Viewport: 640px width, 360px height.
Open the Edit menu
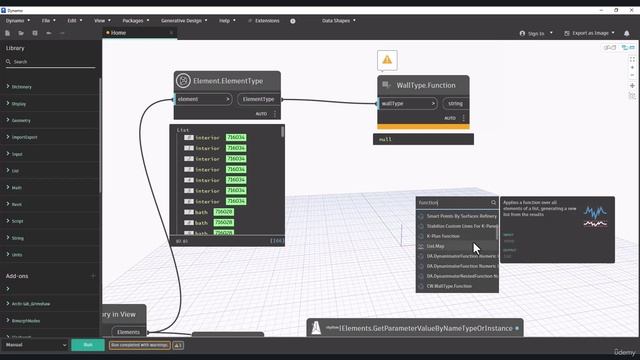click(75, 20)
